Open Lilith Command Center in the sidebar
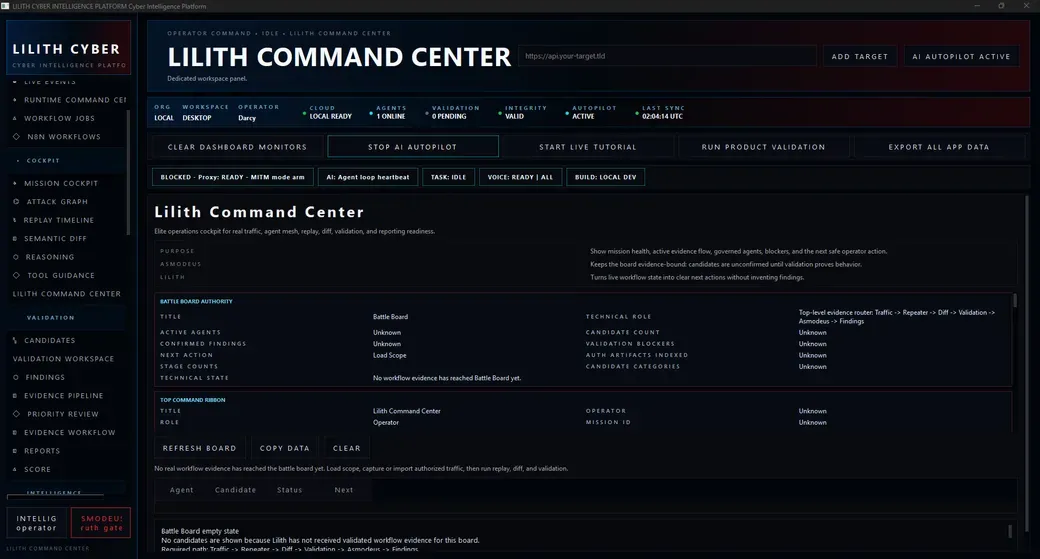The image size is (1040, 559). point(66,294)
